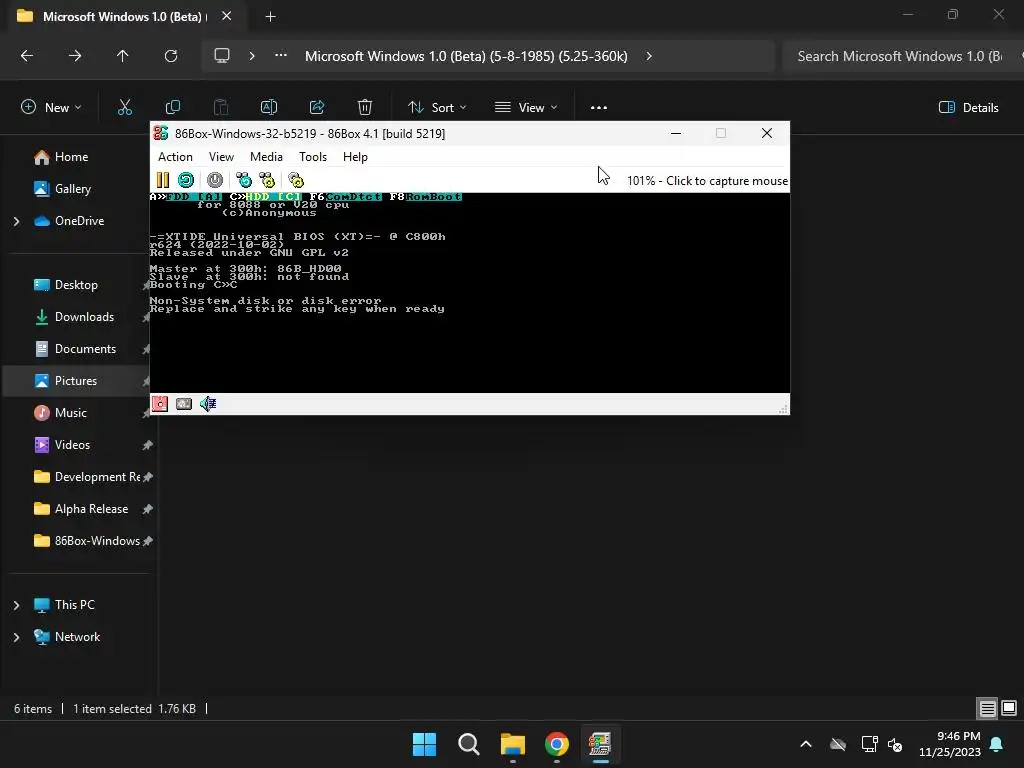Show hidden system tray icons
The image size is (1024, 768).
[806, 744]
